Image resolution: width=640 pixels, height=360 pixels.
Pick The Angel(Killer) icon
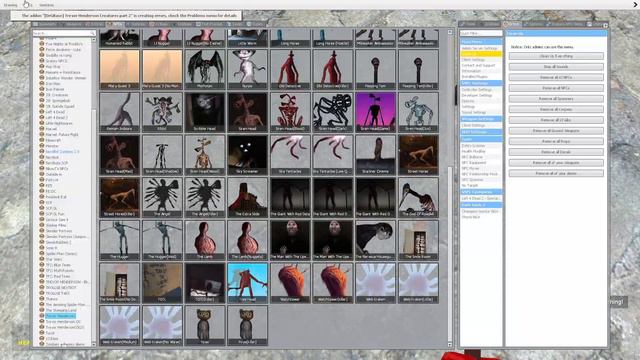[205, 197]
